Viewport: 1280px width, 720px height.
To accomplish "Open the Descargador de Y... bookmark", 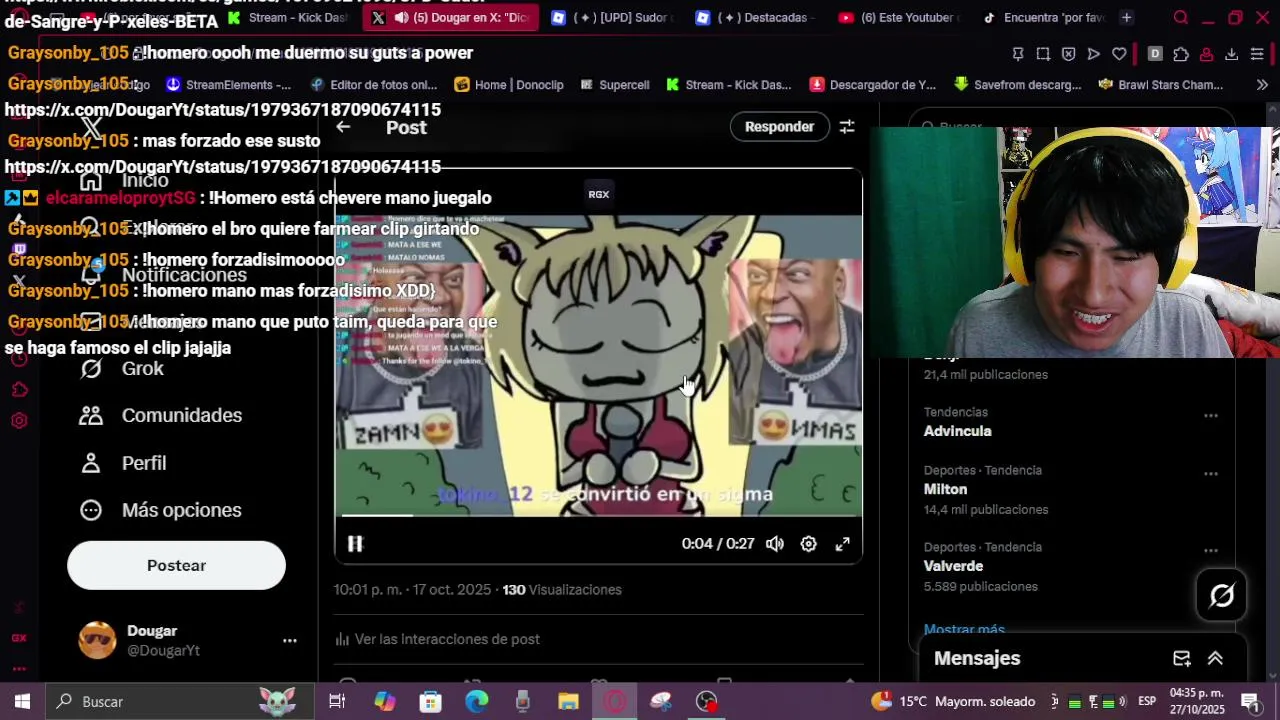I will pyautogui.click(x=873, y=85).
